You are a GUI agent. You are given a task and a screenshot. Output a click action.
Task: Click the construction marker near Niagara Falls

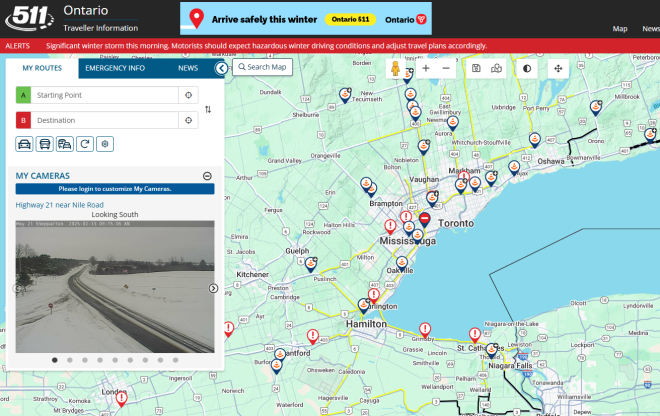[x=492, y=351]
